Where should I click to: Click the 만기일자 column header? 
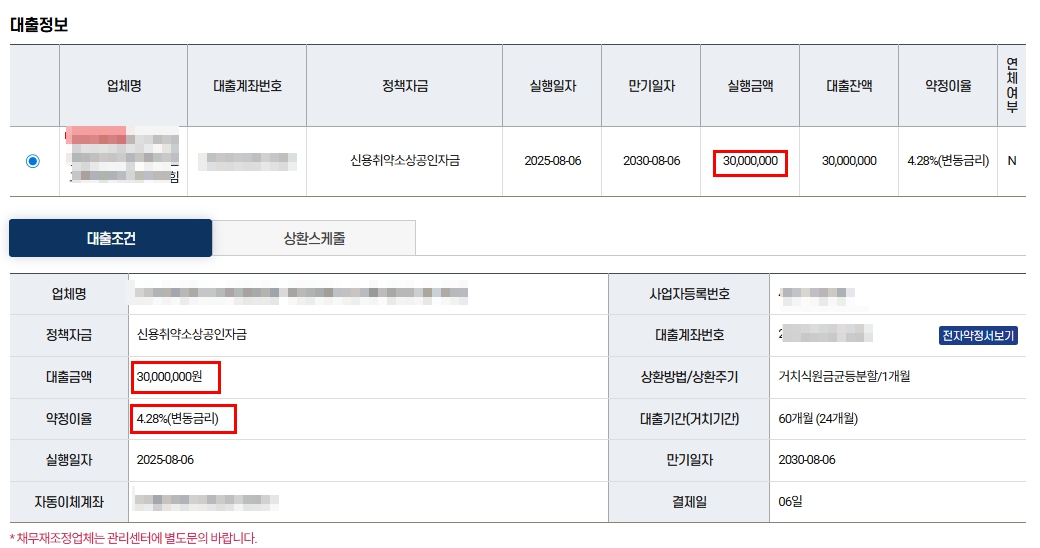click(651, 86)
